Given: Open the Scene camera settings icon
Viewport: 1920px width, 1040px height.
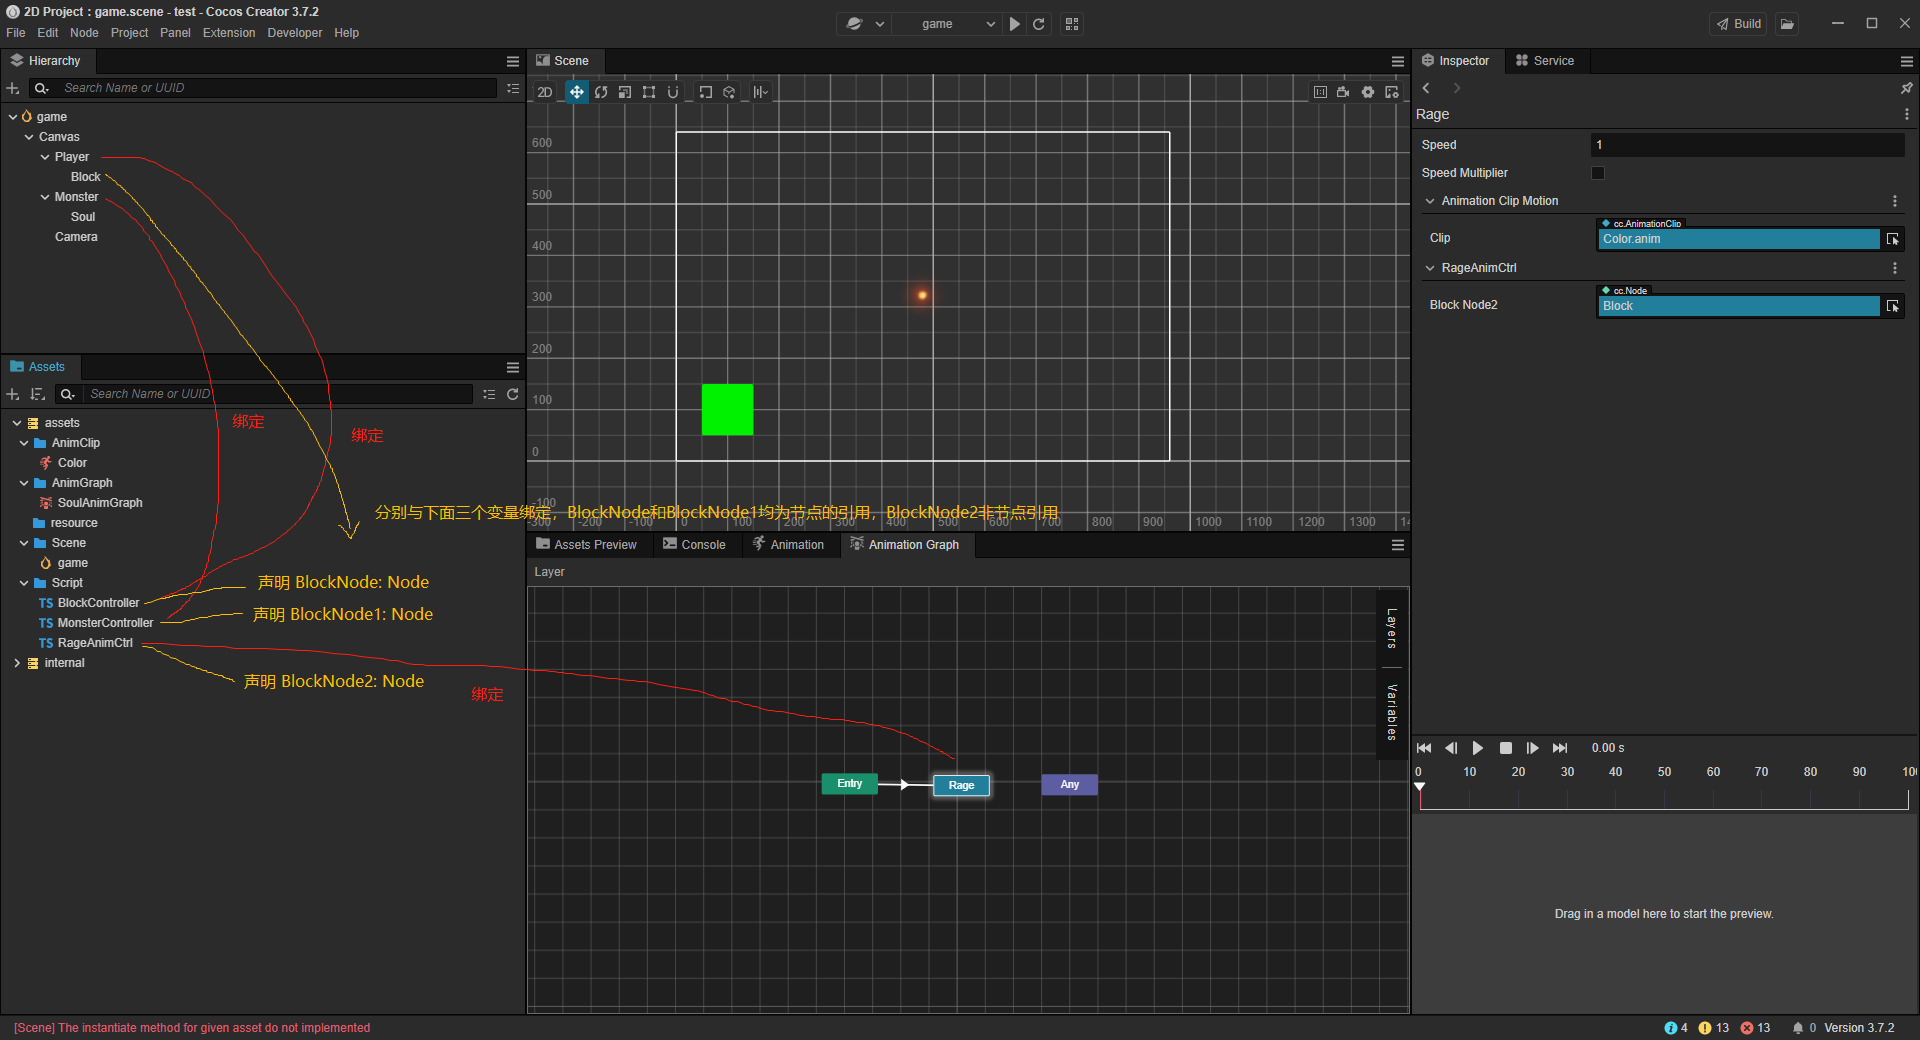Looking at the screenshot, I should (x=1343, y=92).
